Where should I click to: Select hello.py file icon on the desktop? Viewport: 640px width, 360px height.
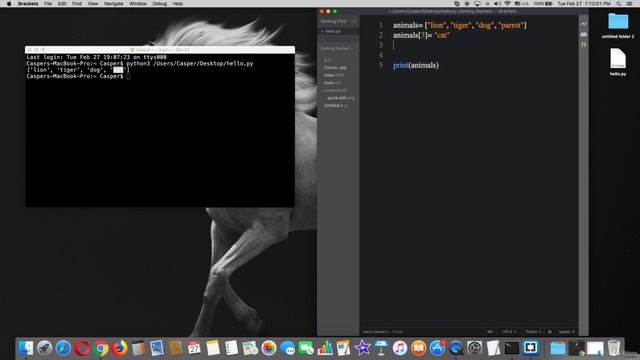click(x=618, y=58)
